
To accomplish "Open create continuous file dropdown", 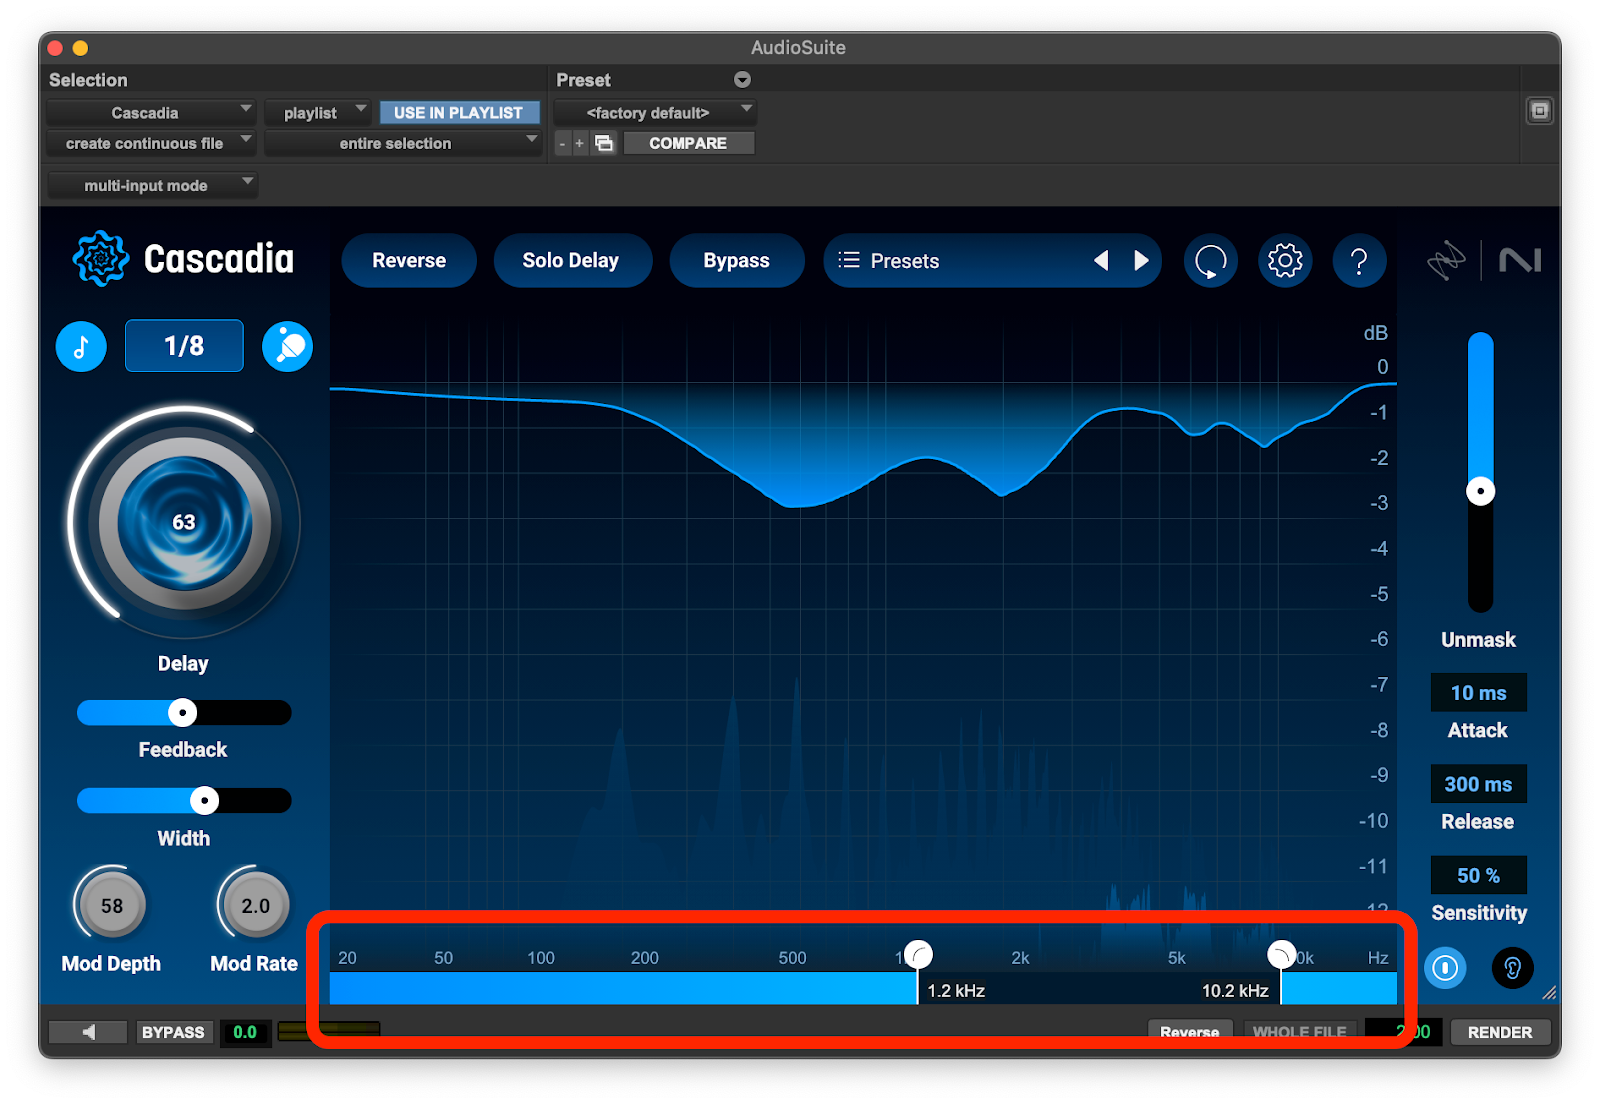I will (x=151, y=144).
